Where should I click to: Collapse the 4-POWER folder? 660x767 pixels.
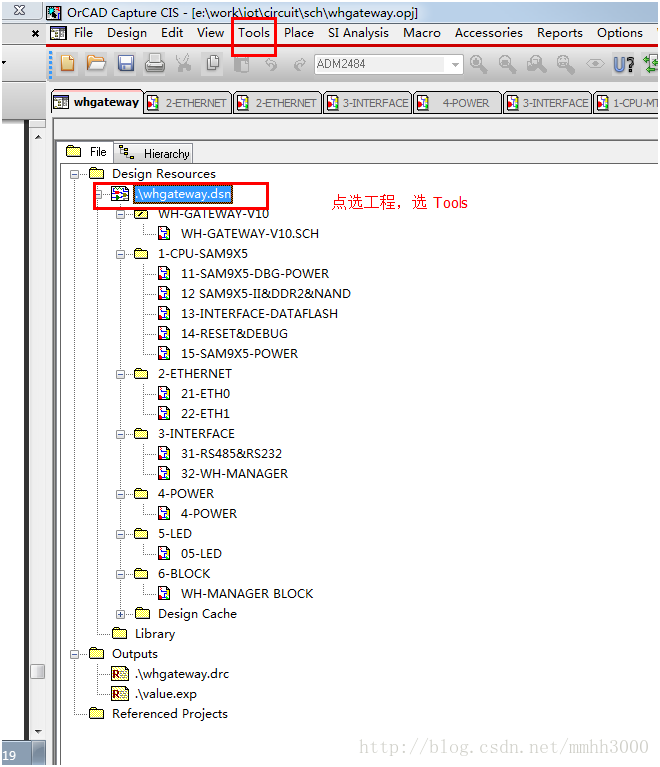120,495
